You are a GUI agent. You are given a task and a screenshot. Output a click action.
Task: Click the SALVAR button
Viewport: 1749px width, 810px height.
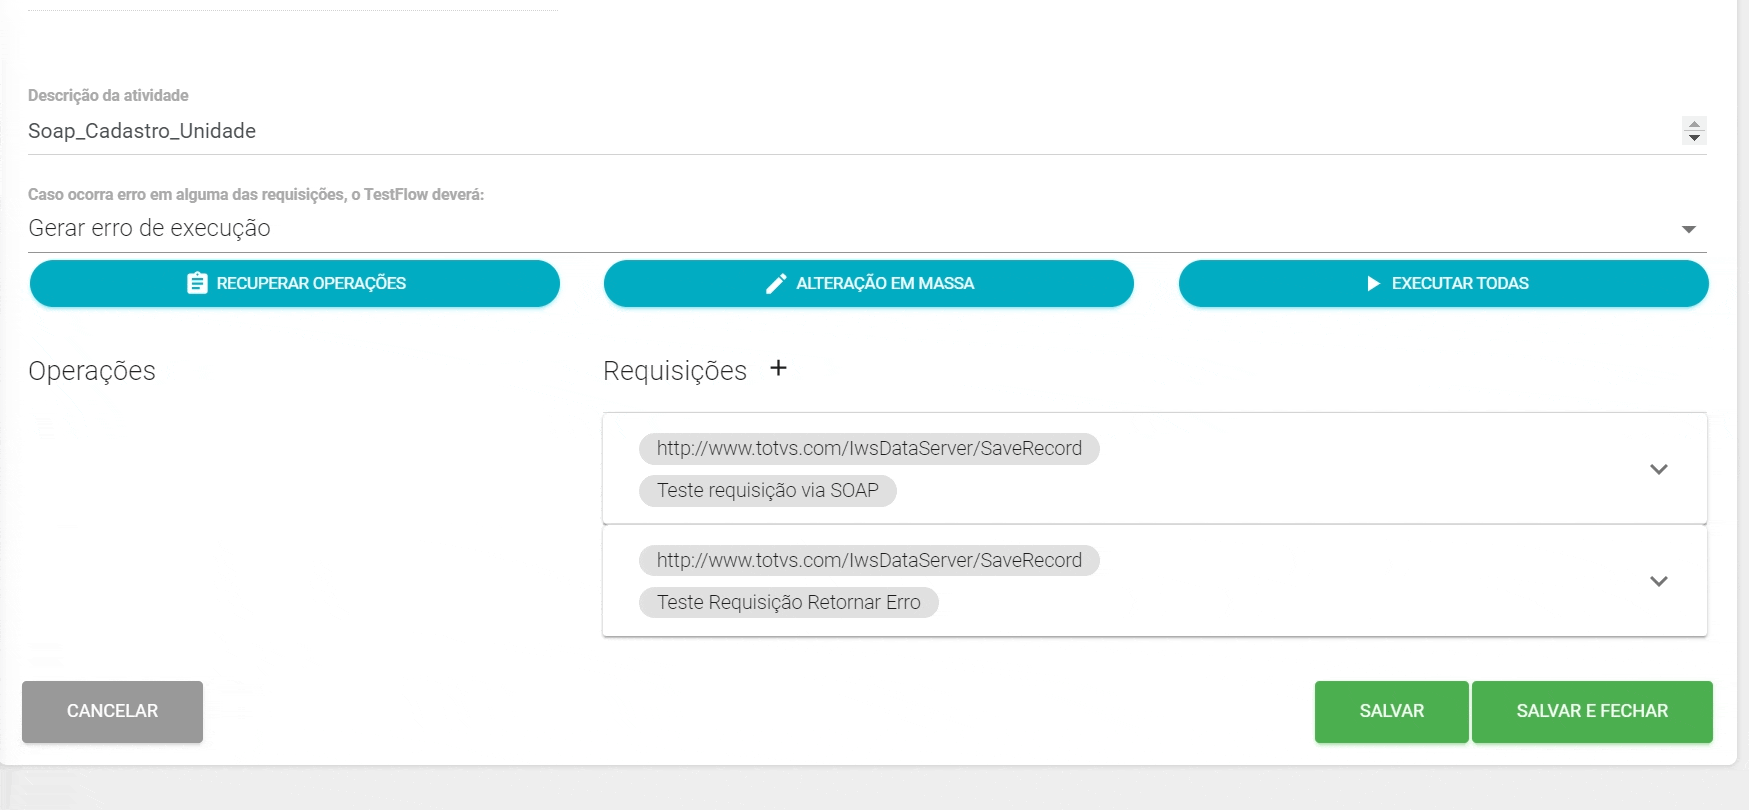click(1391, 711)
